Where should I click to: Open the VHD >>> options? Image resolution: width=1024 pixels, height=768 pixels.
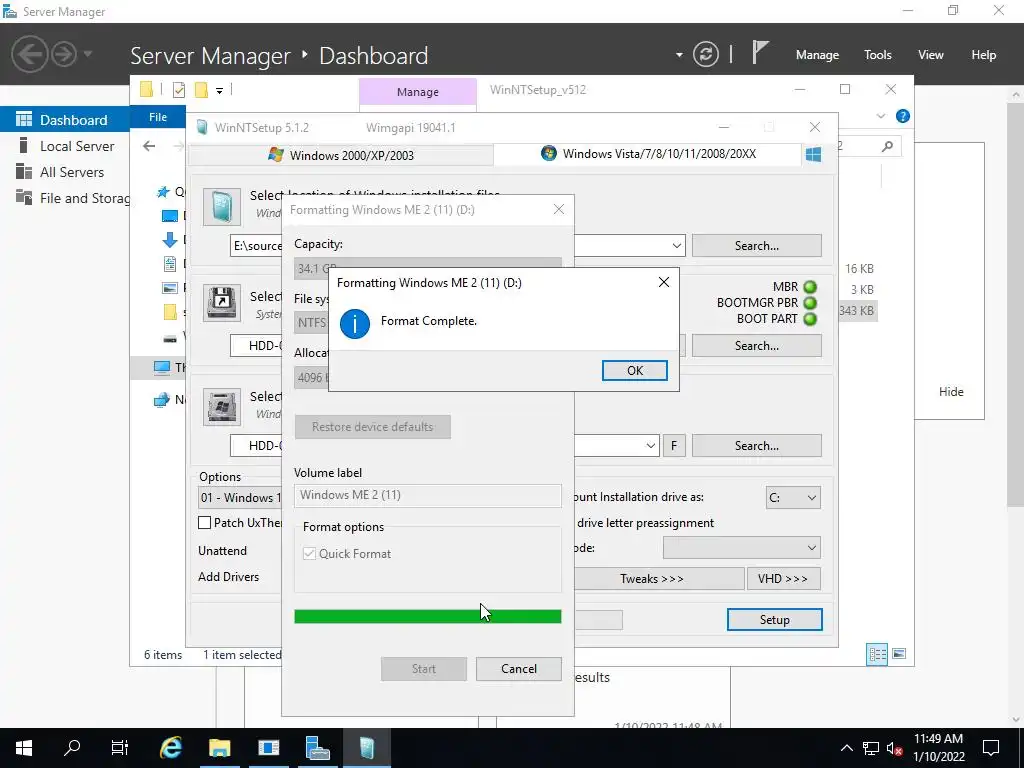coord(783,579)
